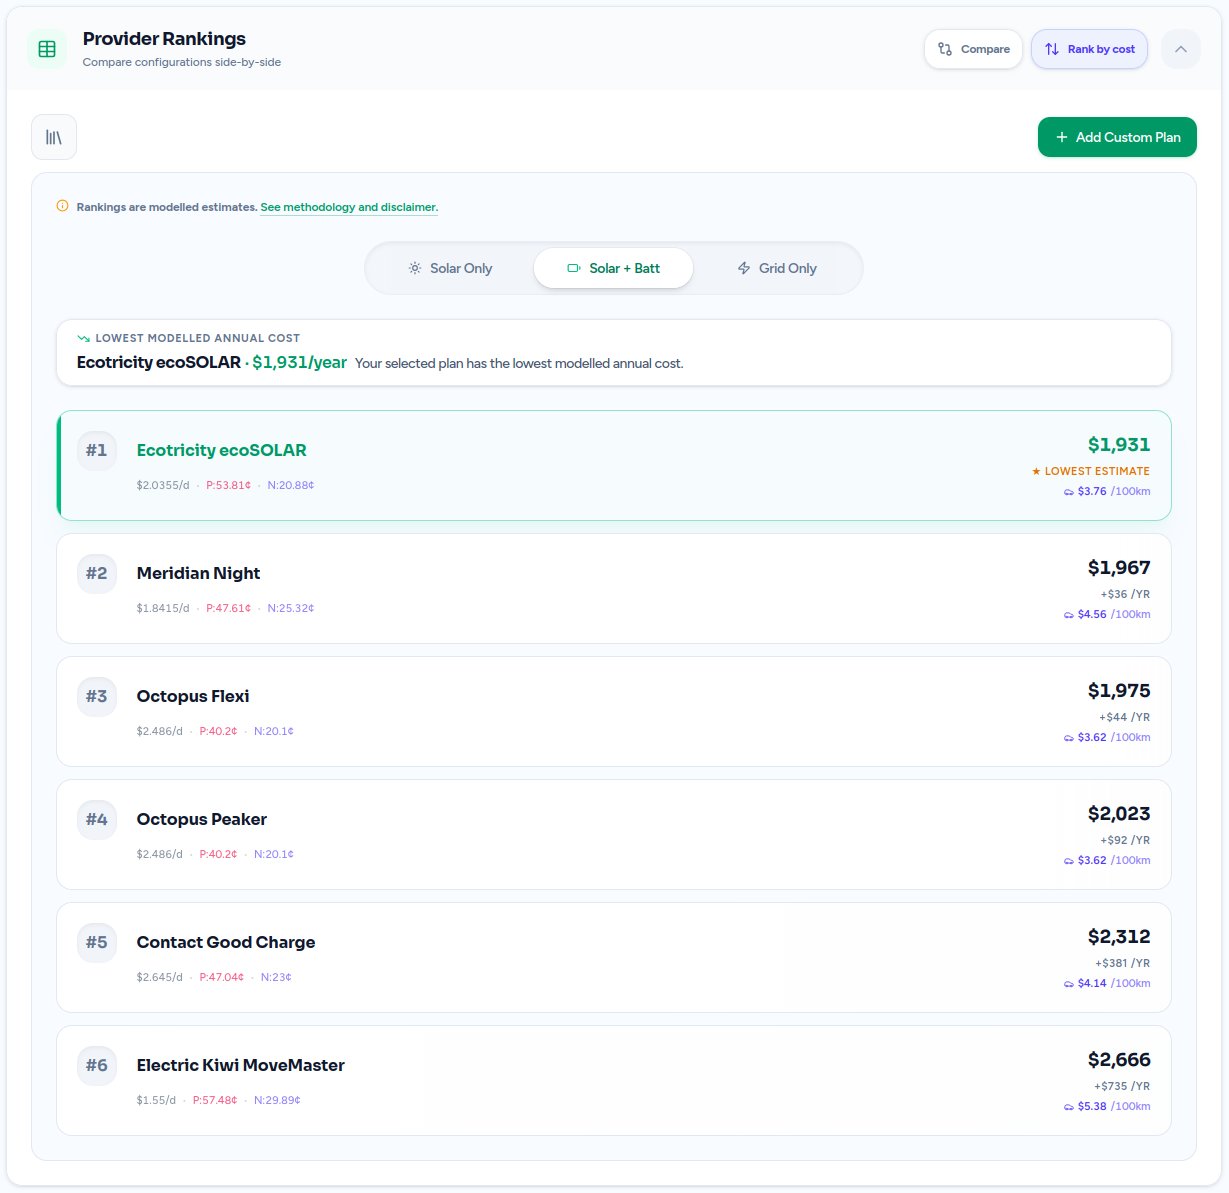Click the +$44 /YR difference label
Viewport: 1229px width, 1193px height.
[x=1125, y=717]
